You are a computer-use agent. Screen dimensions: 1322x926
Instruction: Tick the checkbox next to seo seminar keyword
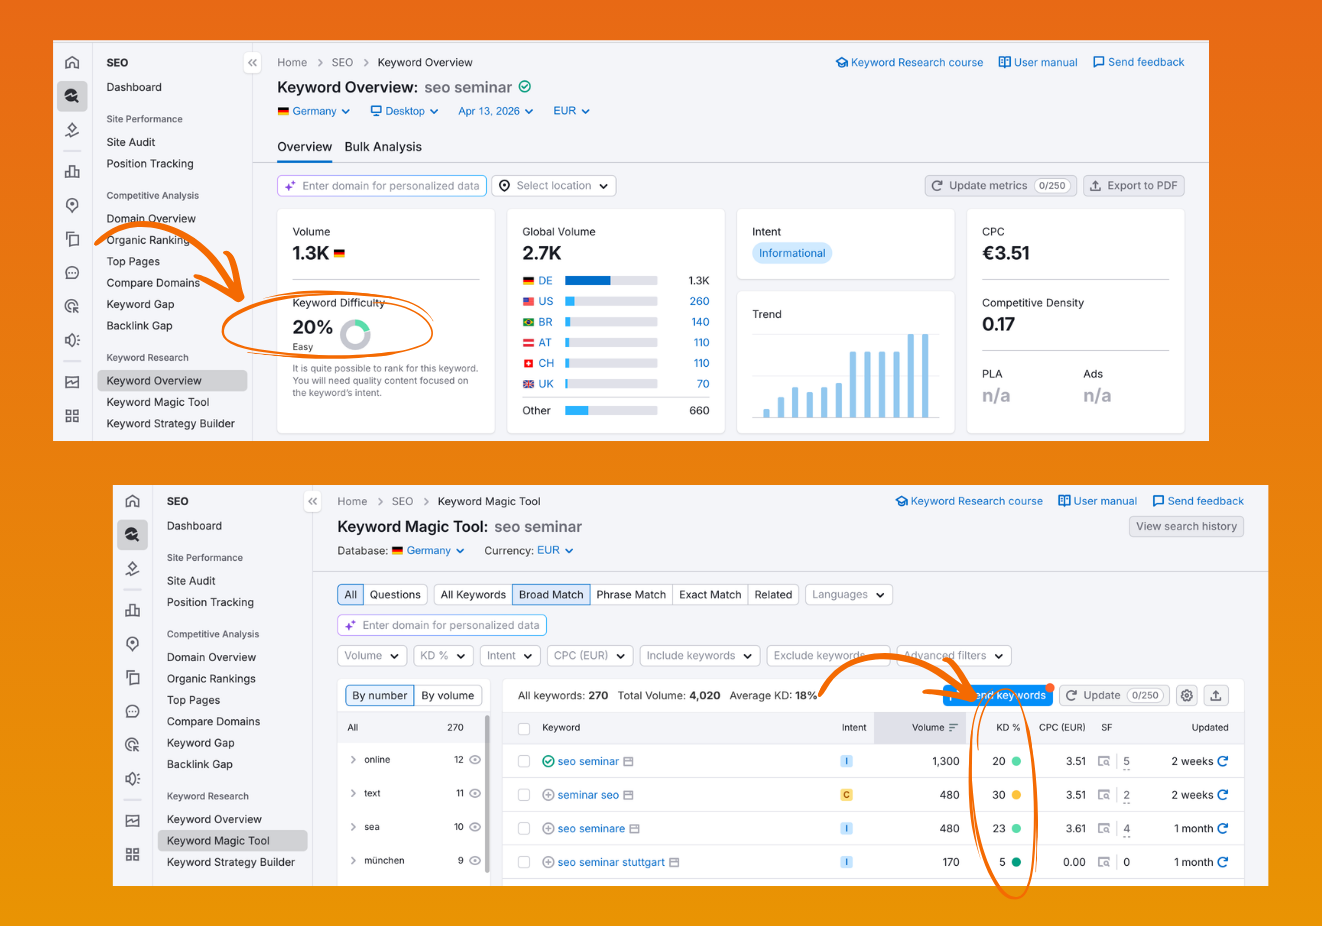point(524,761)
